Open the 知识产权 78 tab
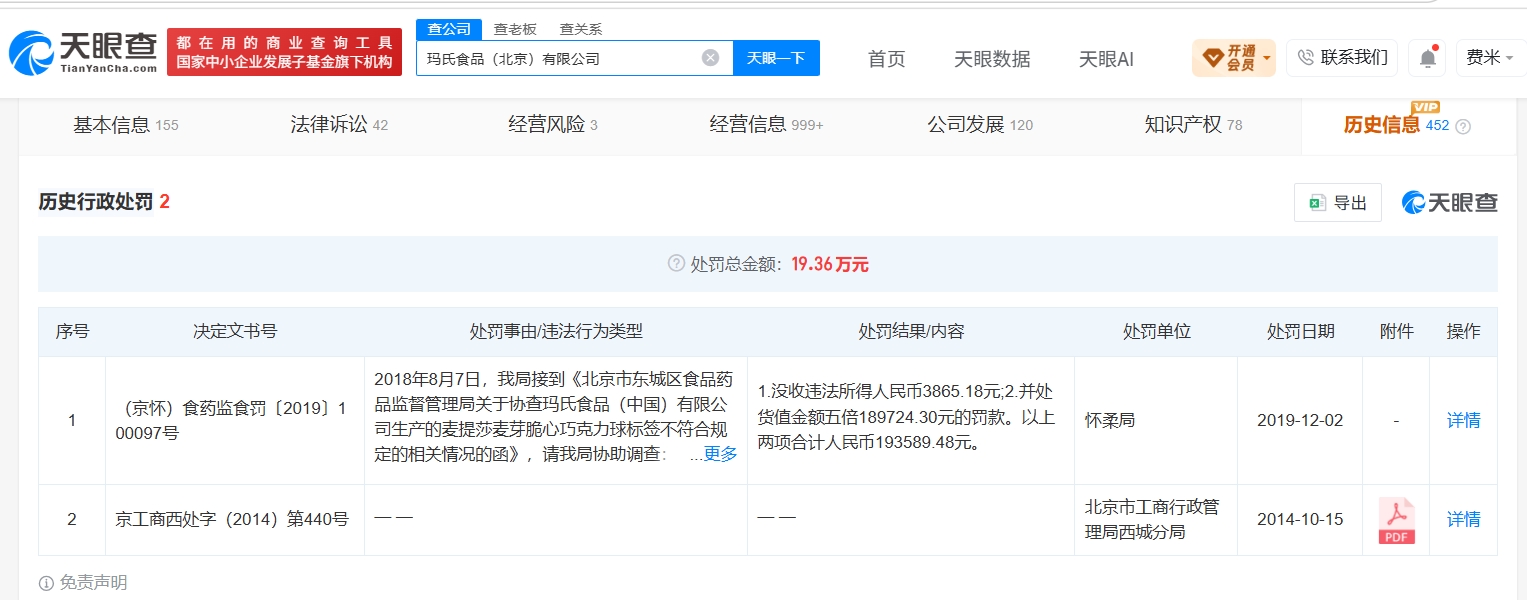Image resolution: width=1527 pixels, height=600 pixels. (x=1193, y=125)
